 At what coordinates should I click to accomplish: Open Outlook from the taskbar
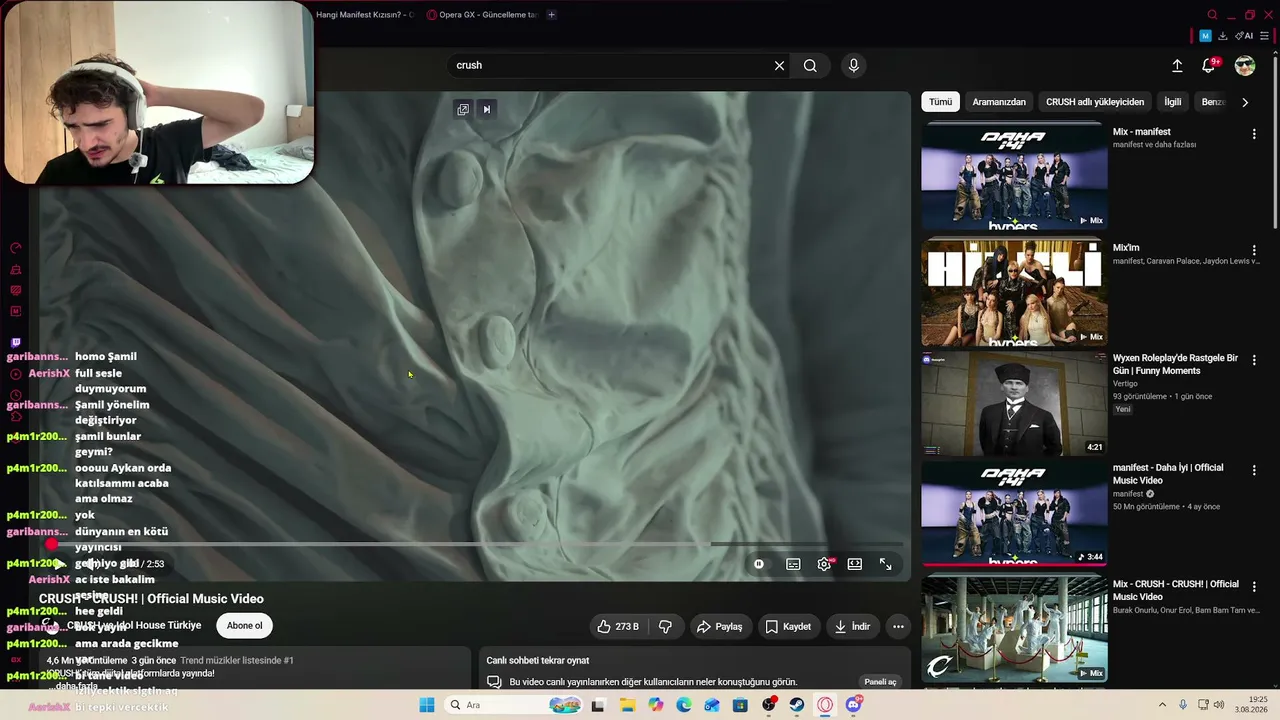[x=712, y=705]
